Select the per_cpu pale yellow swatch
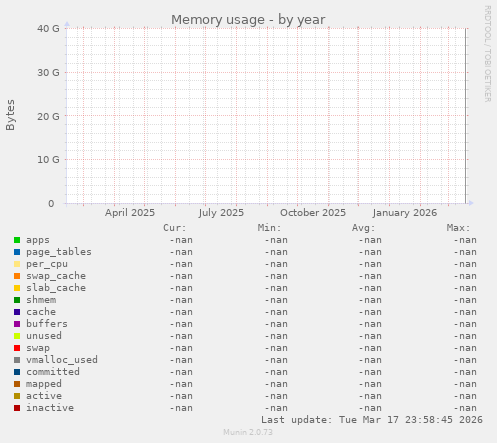Image resolution: width=497 pixels, height=443 pixels. [x=17, y=264]
